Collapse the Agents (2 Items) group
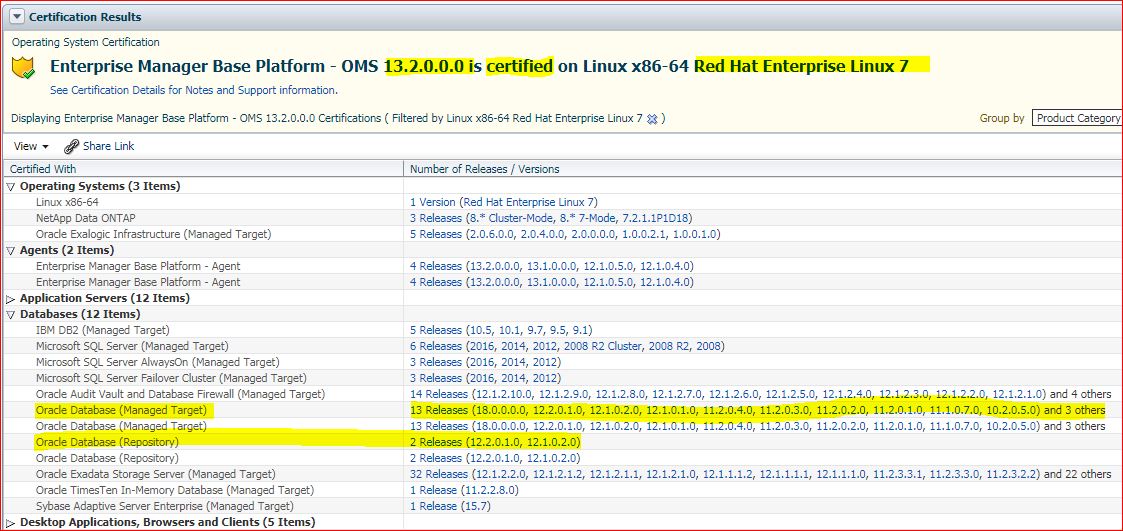Viewport: 1123px width, 531px height. [x=12, y=250]
